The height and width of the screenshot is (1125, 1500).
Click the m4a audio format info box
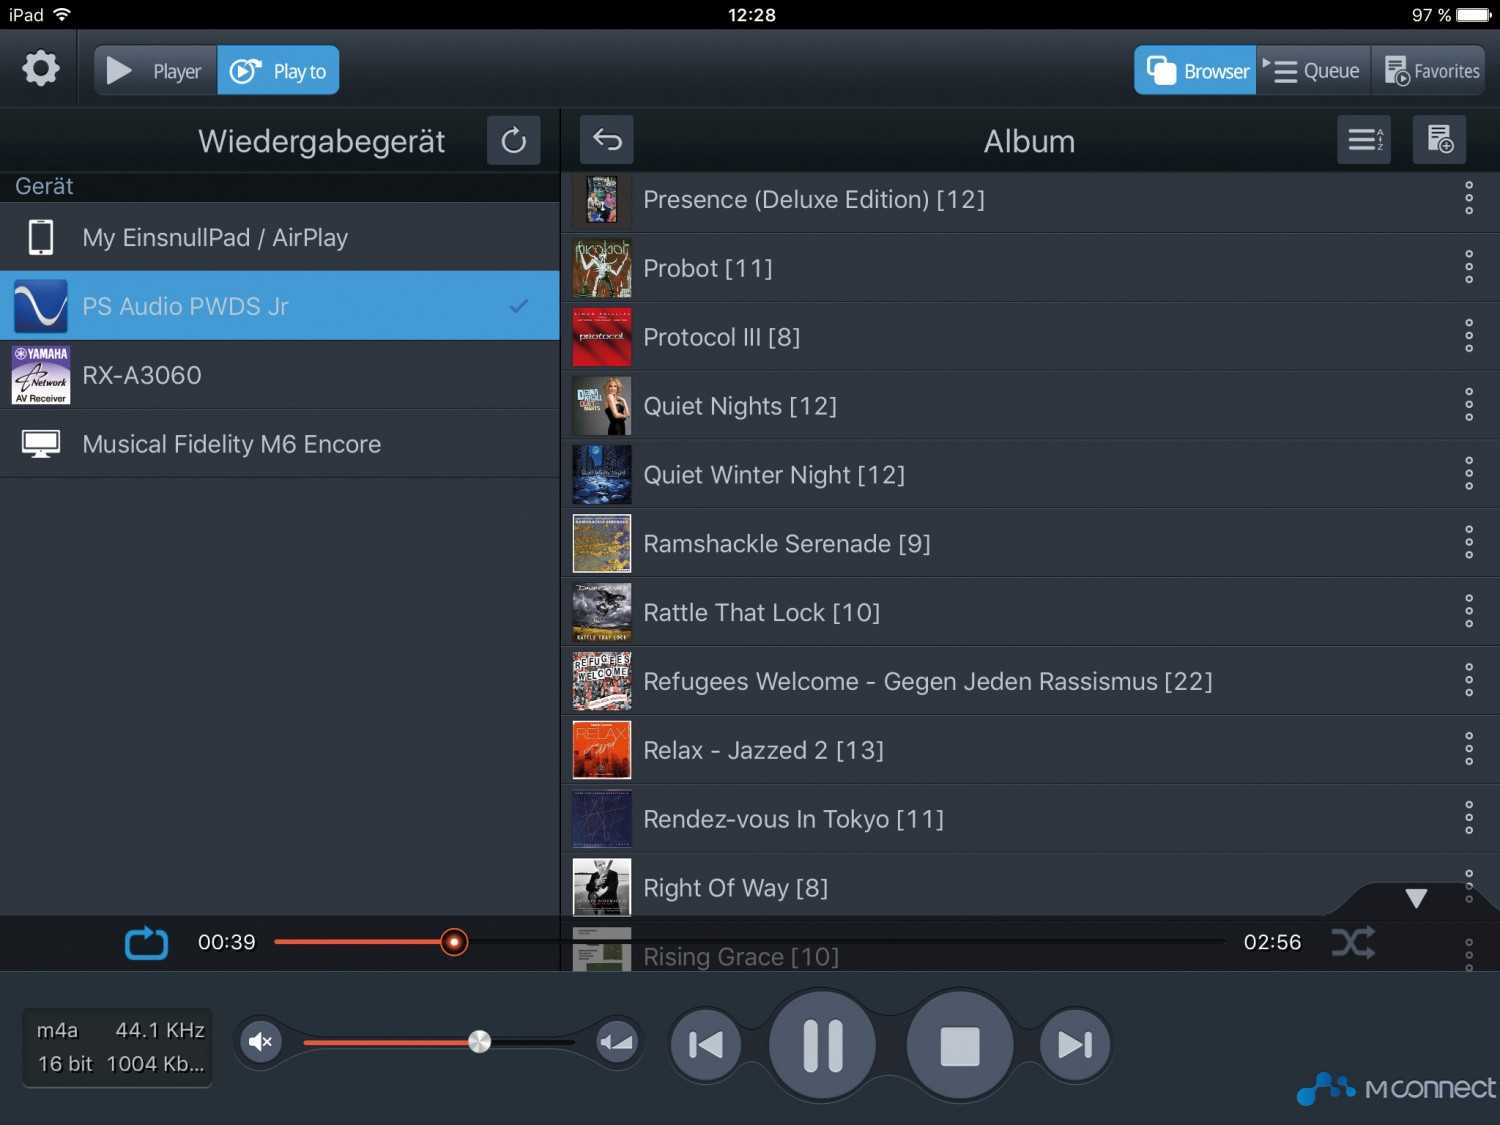[x=118, y=1047]
